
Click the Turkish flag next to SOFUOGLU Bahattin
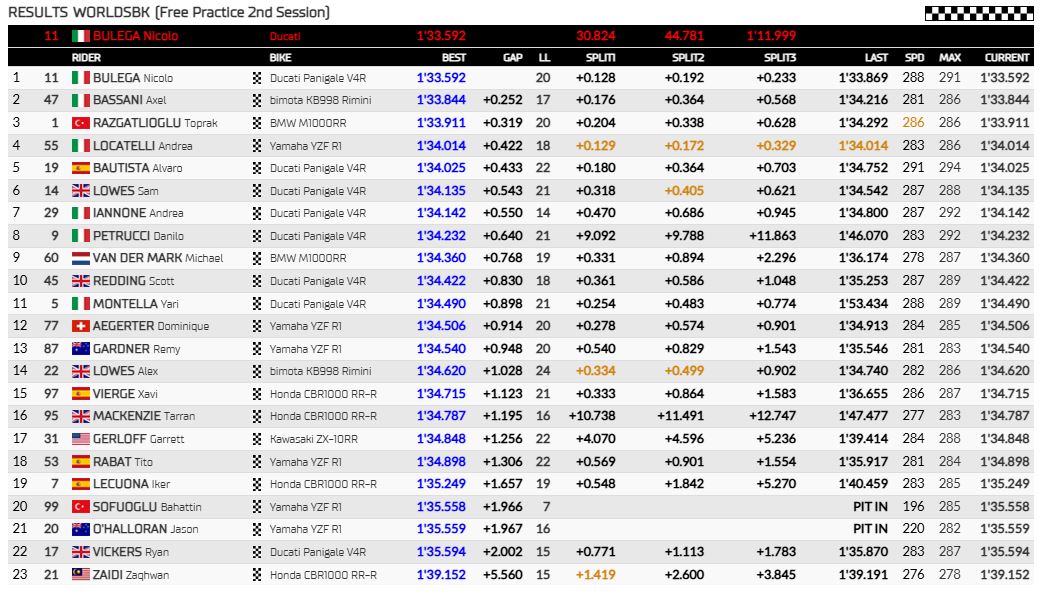tap(81, 507)
